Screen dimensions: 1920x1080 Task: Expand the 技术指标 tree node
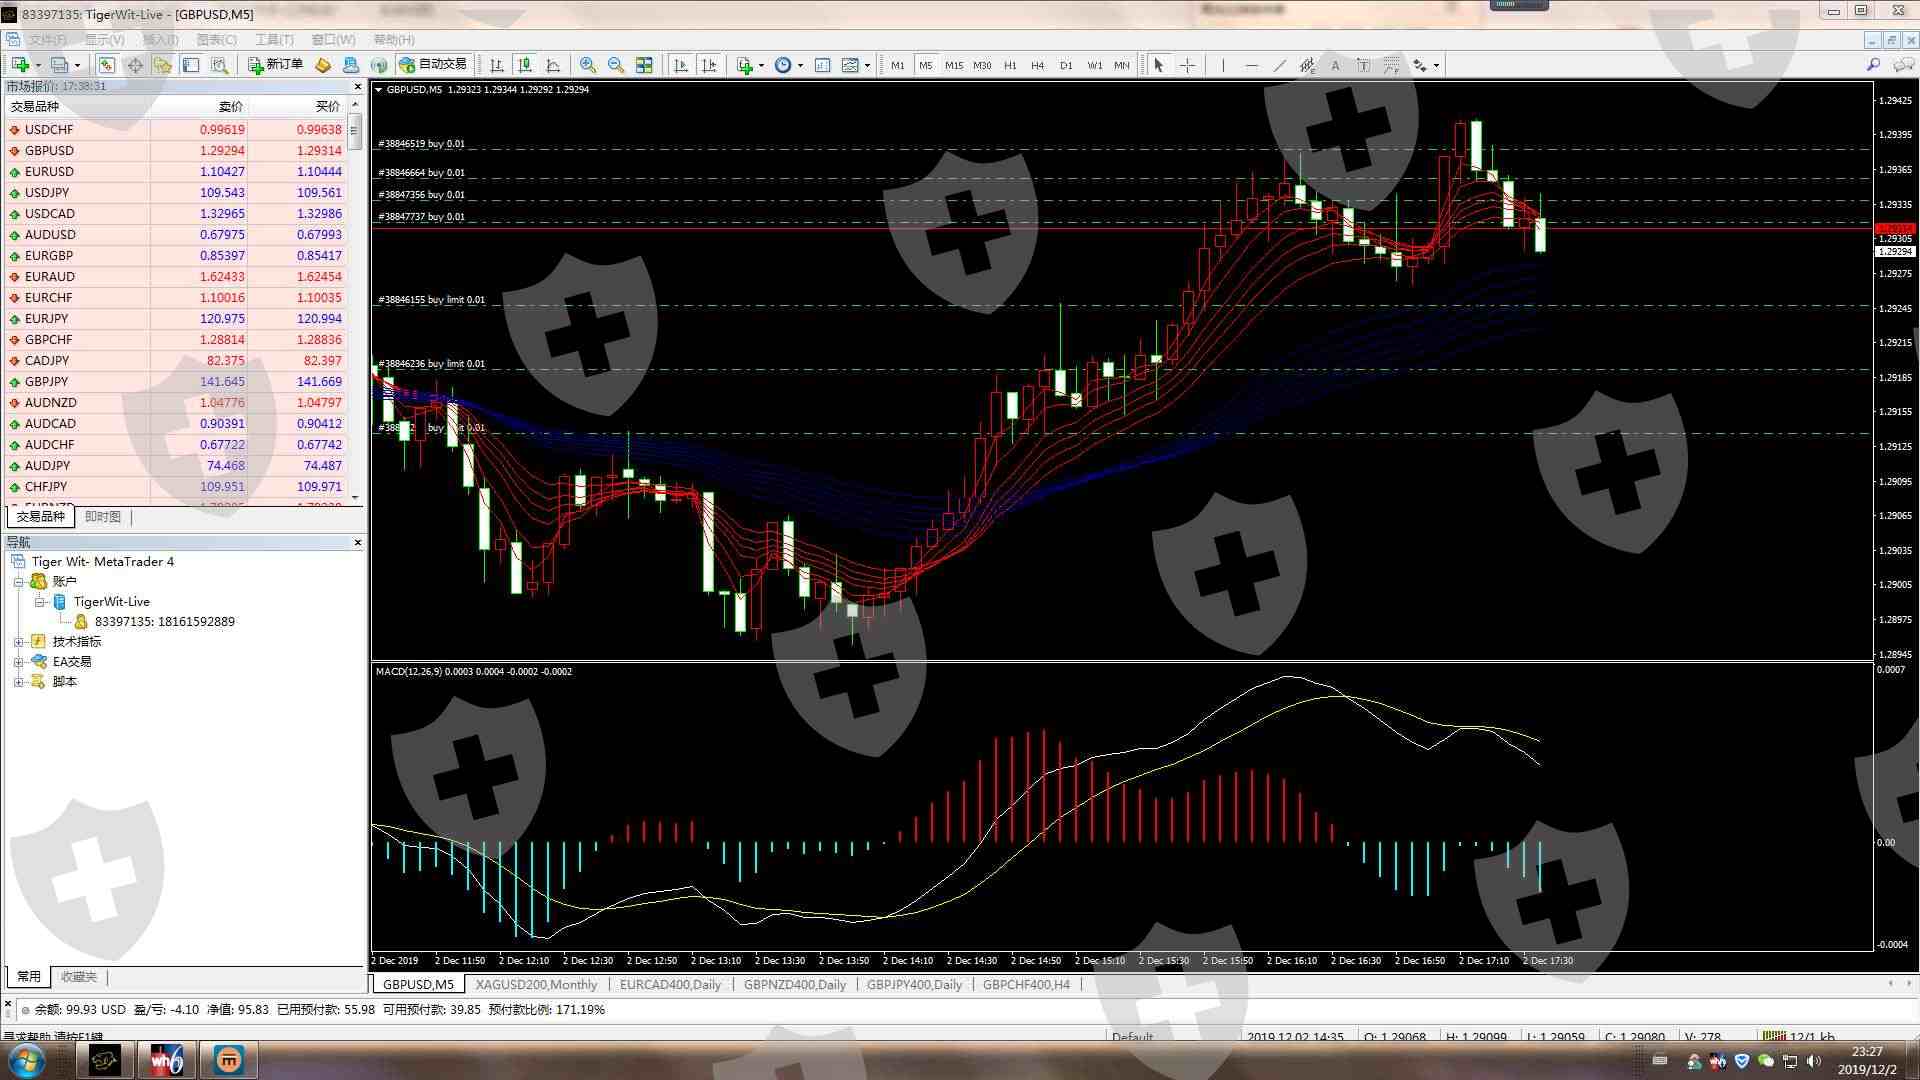(x=18, y=642)
